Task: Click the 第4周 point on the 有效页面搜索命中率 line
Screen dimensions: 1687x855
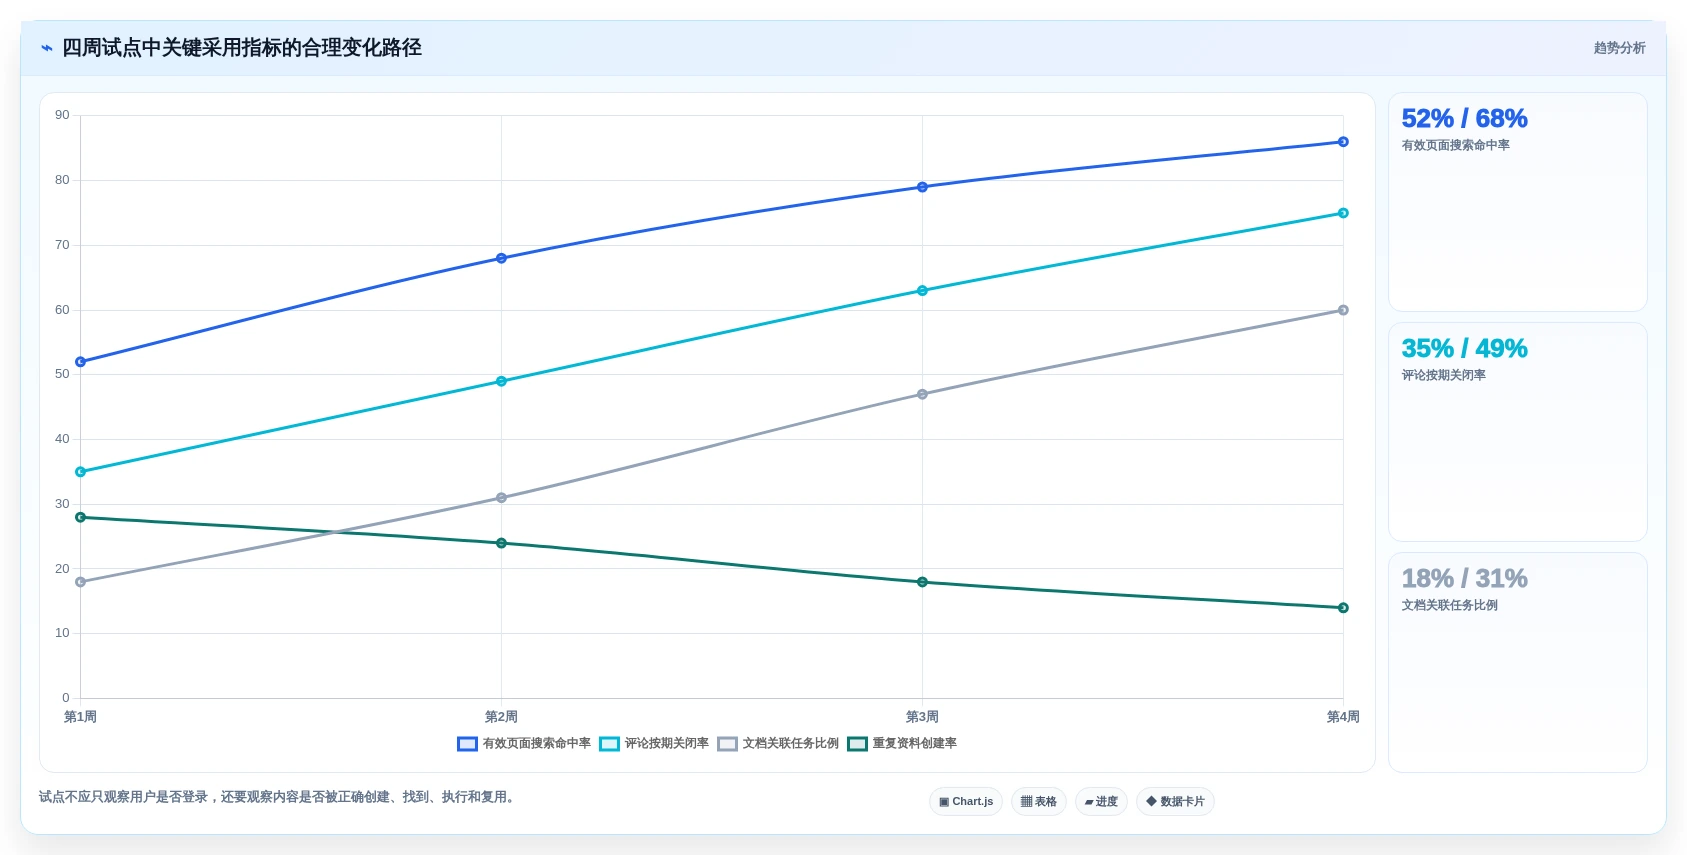Action: [x=1343, y=142]
